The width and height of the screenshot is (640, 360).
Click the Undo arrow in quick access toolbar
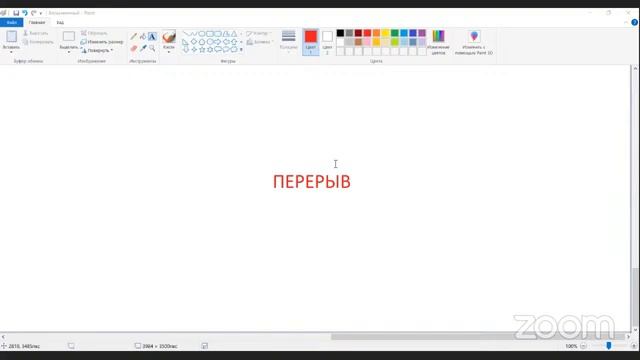click(x=24, y=13)
